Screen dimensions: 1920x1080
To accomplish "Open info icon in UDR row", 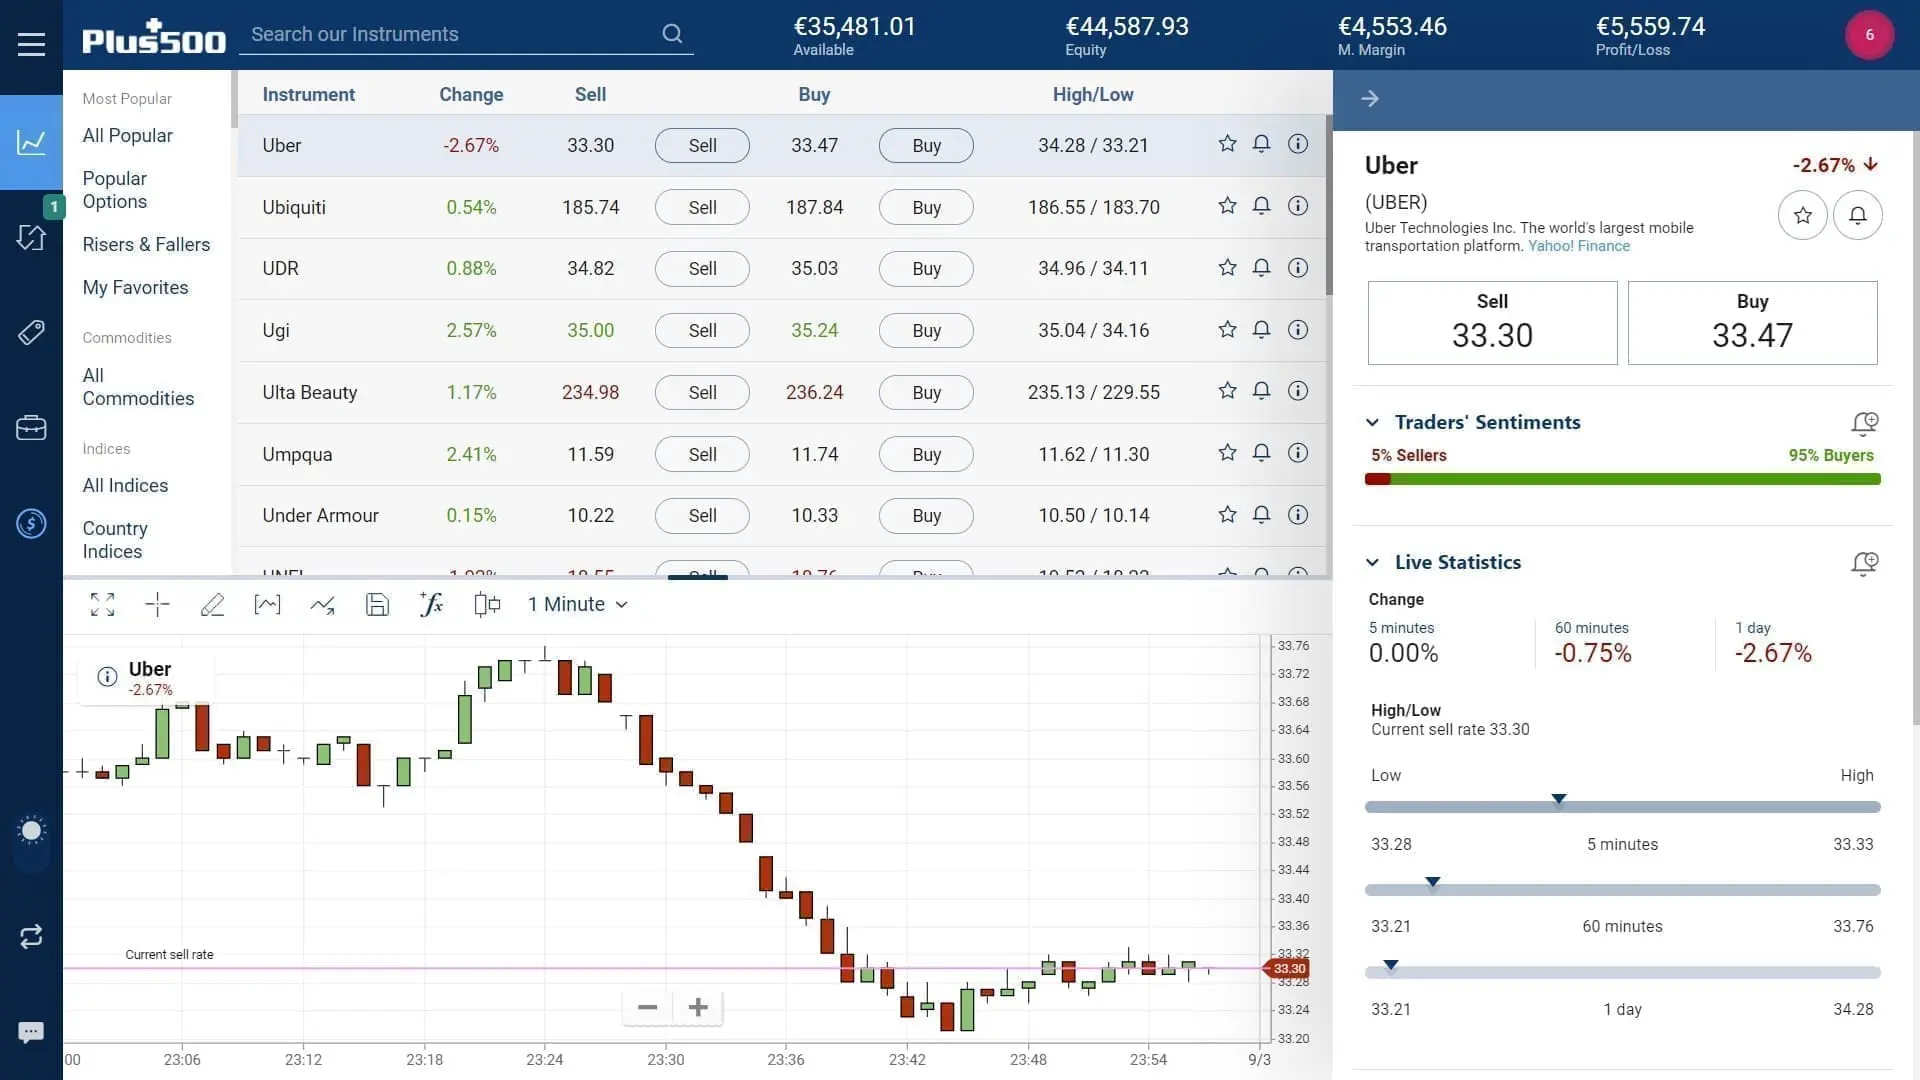I will click(1298, 268).
